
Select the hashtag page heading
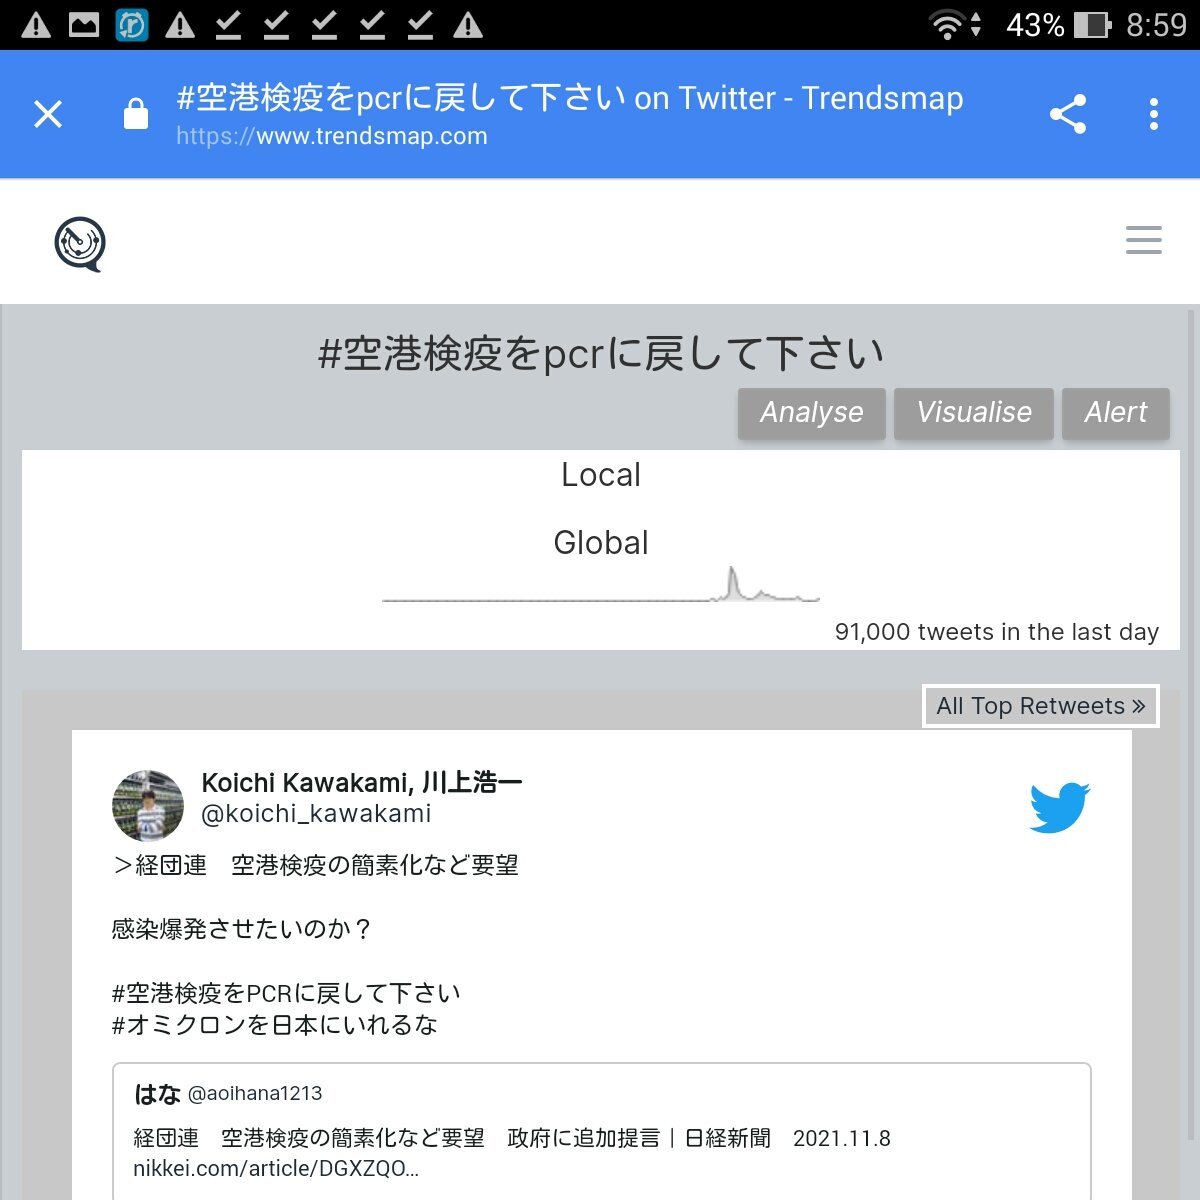[x=601, y=353]
